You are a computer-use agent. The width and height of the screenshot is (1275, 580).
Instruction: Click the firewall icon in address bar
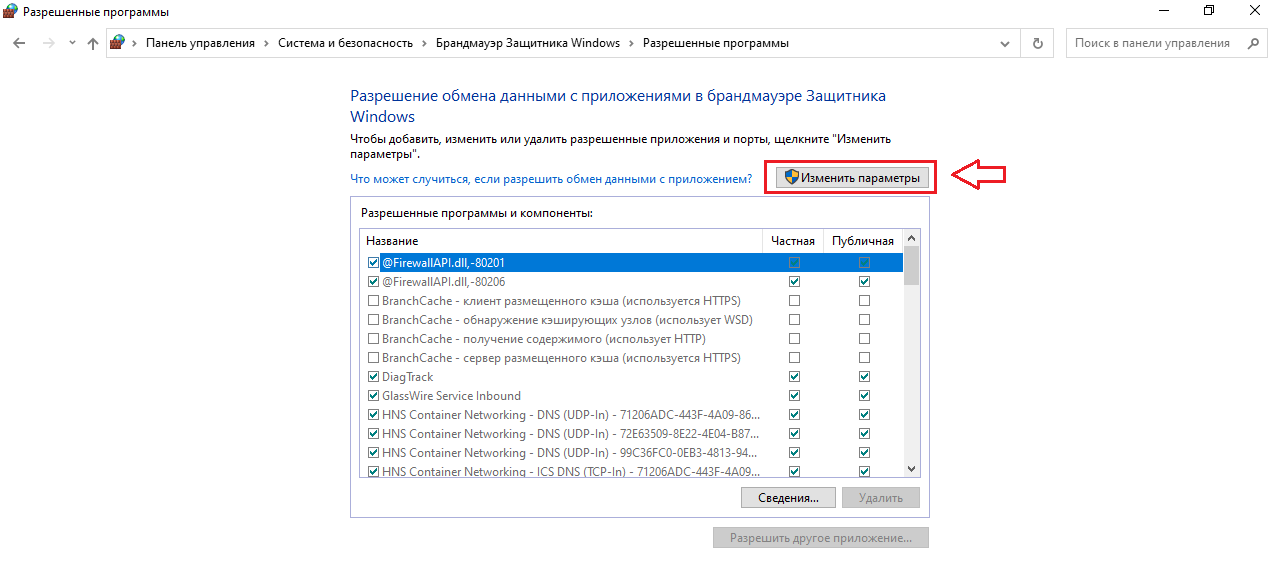[x=118, y=43]
